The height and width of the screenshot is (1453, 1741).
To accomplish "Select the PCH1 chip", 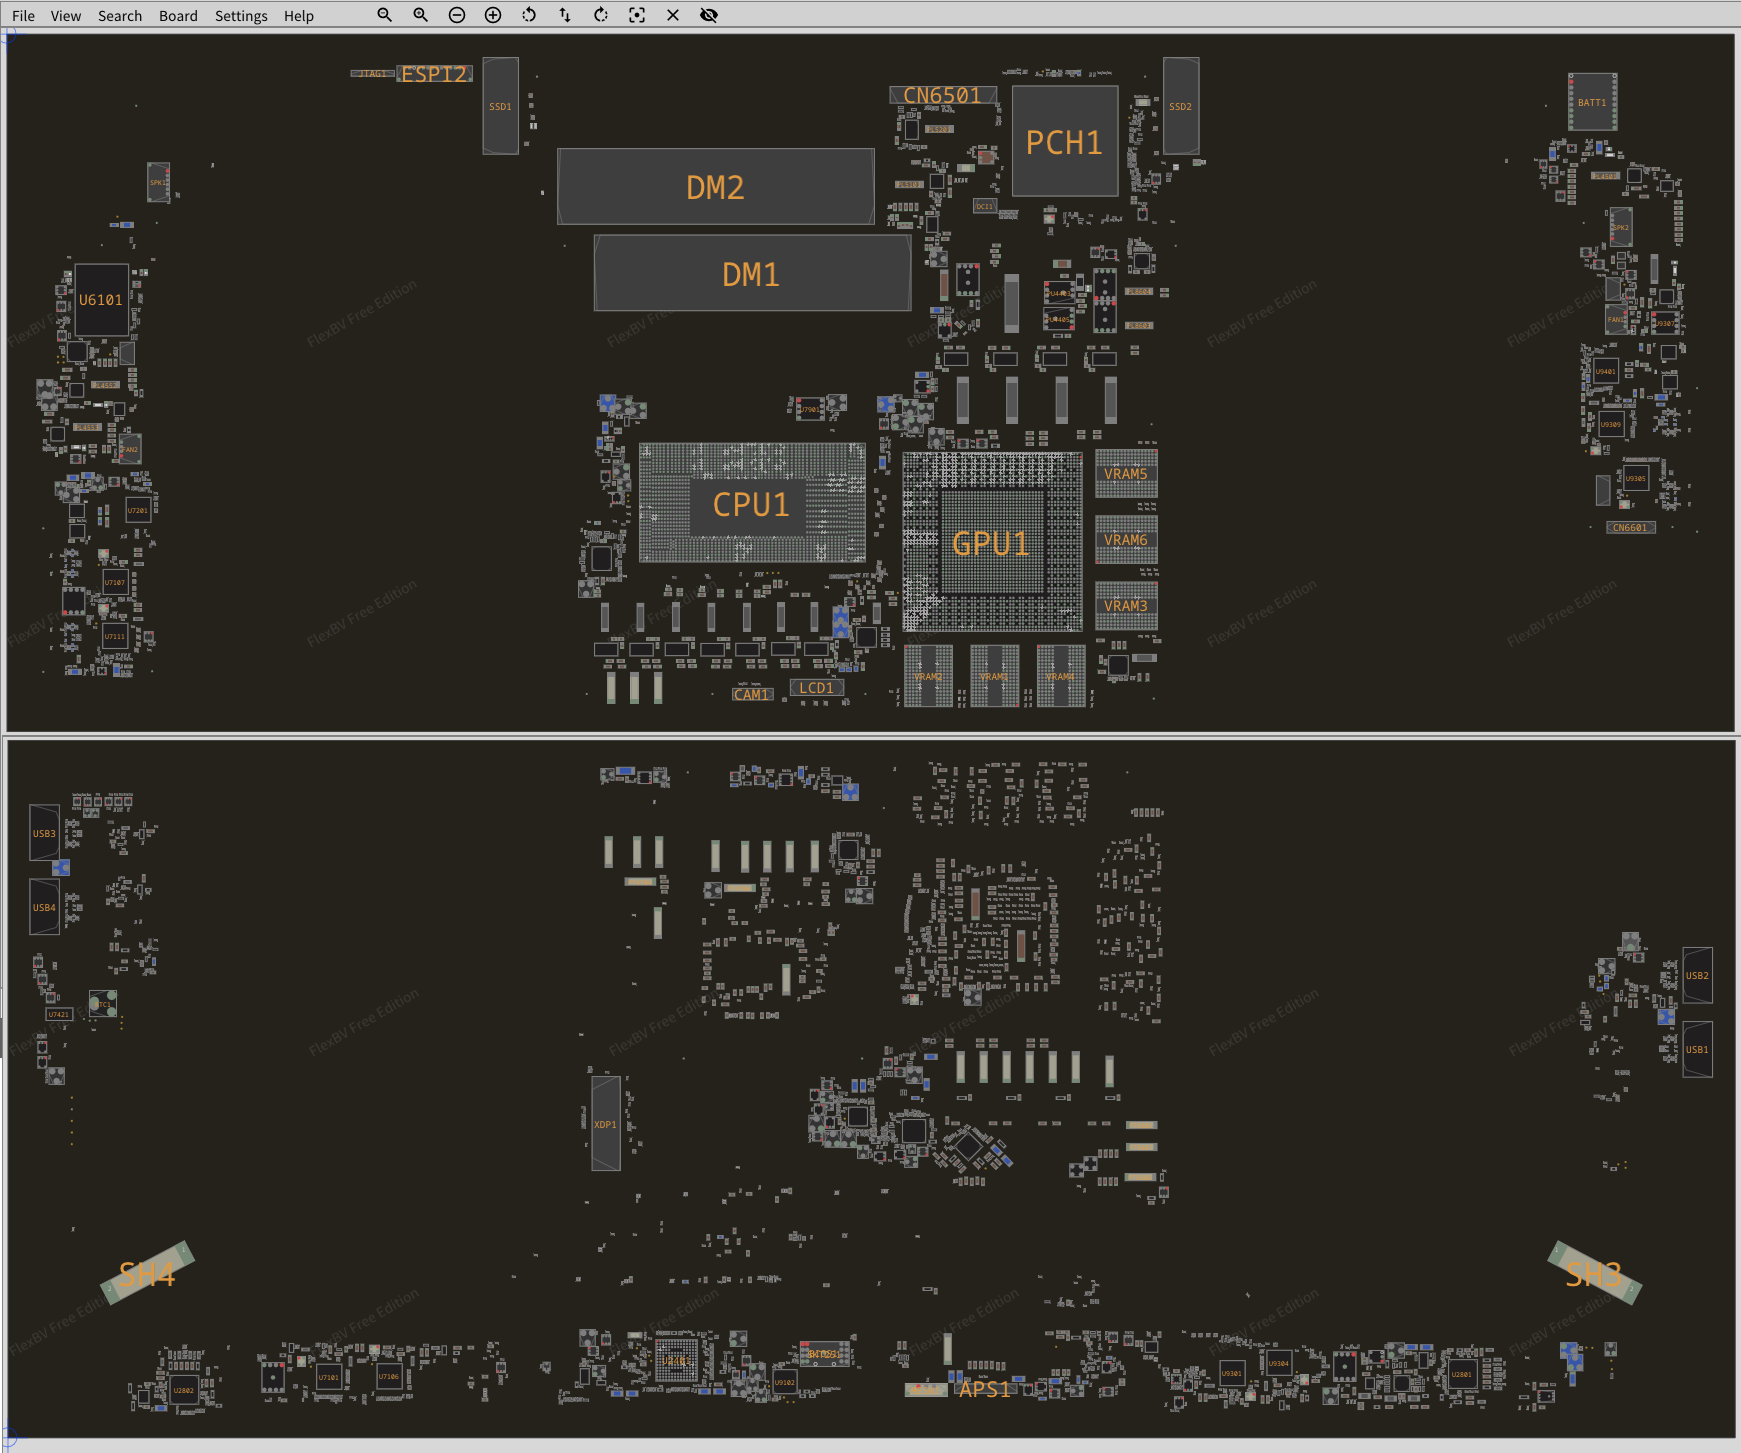I will [x=1064, y=142].
